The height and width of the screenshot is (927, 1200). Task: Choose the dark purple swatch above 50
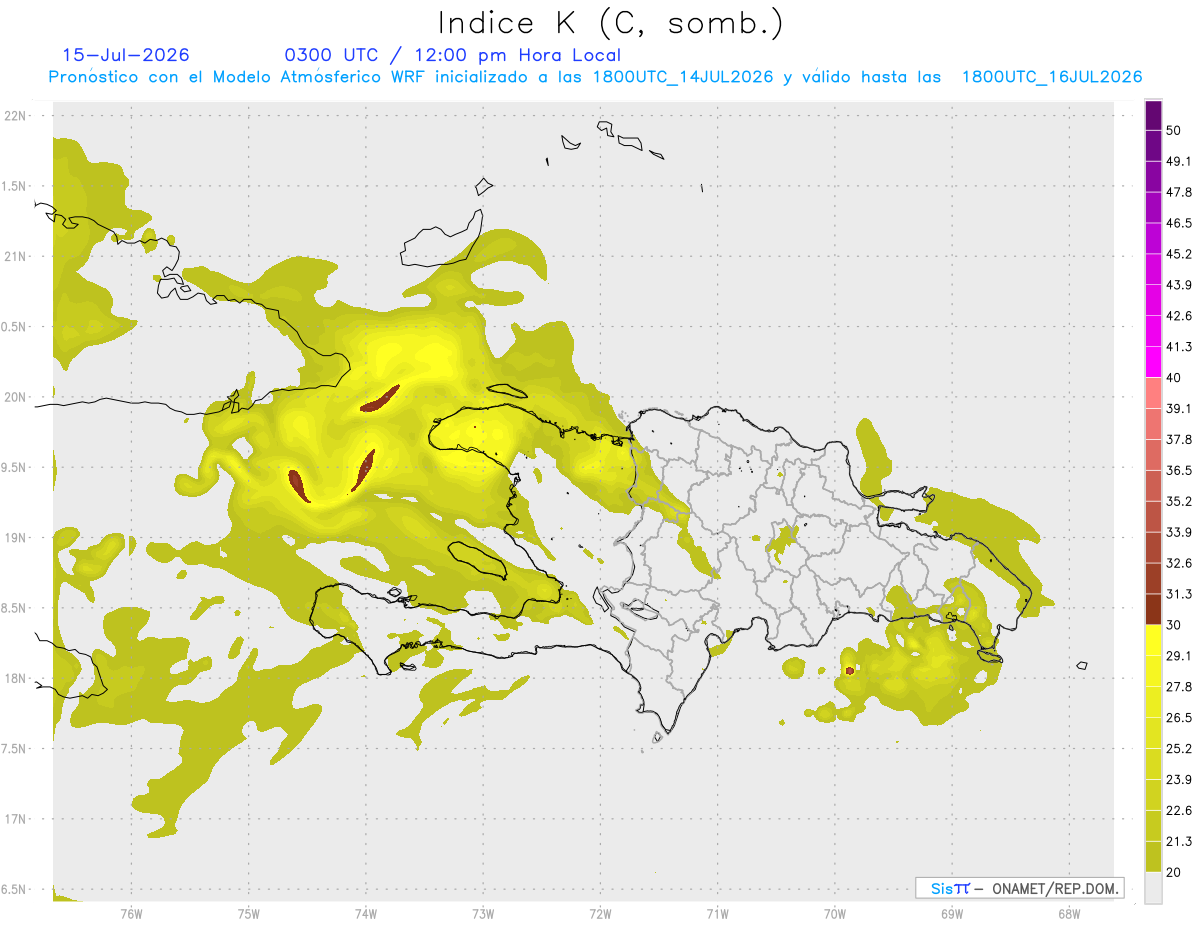(1153, 116)
